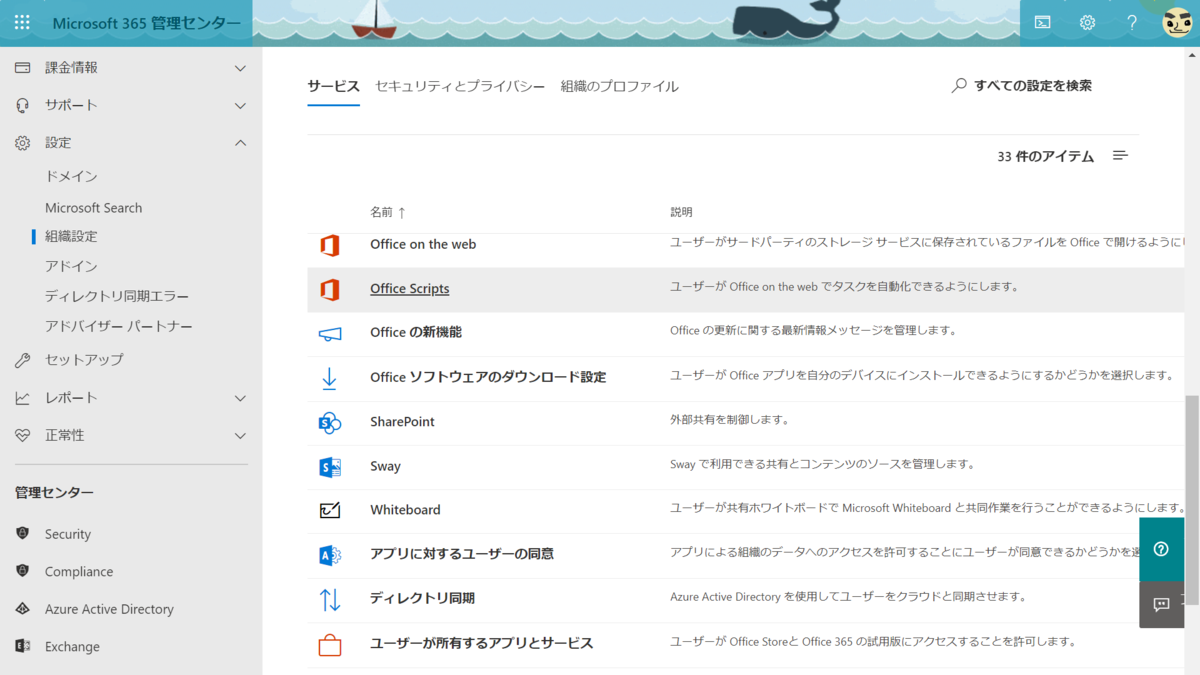The image size is (1200, 675).
Task: Switch to the セキュリティとプライバシー tab
Action: [458, 86]
